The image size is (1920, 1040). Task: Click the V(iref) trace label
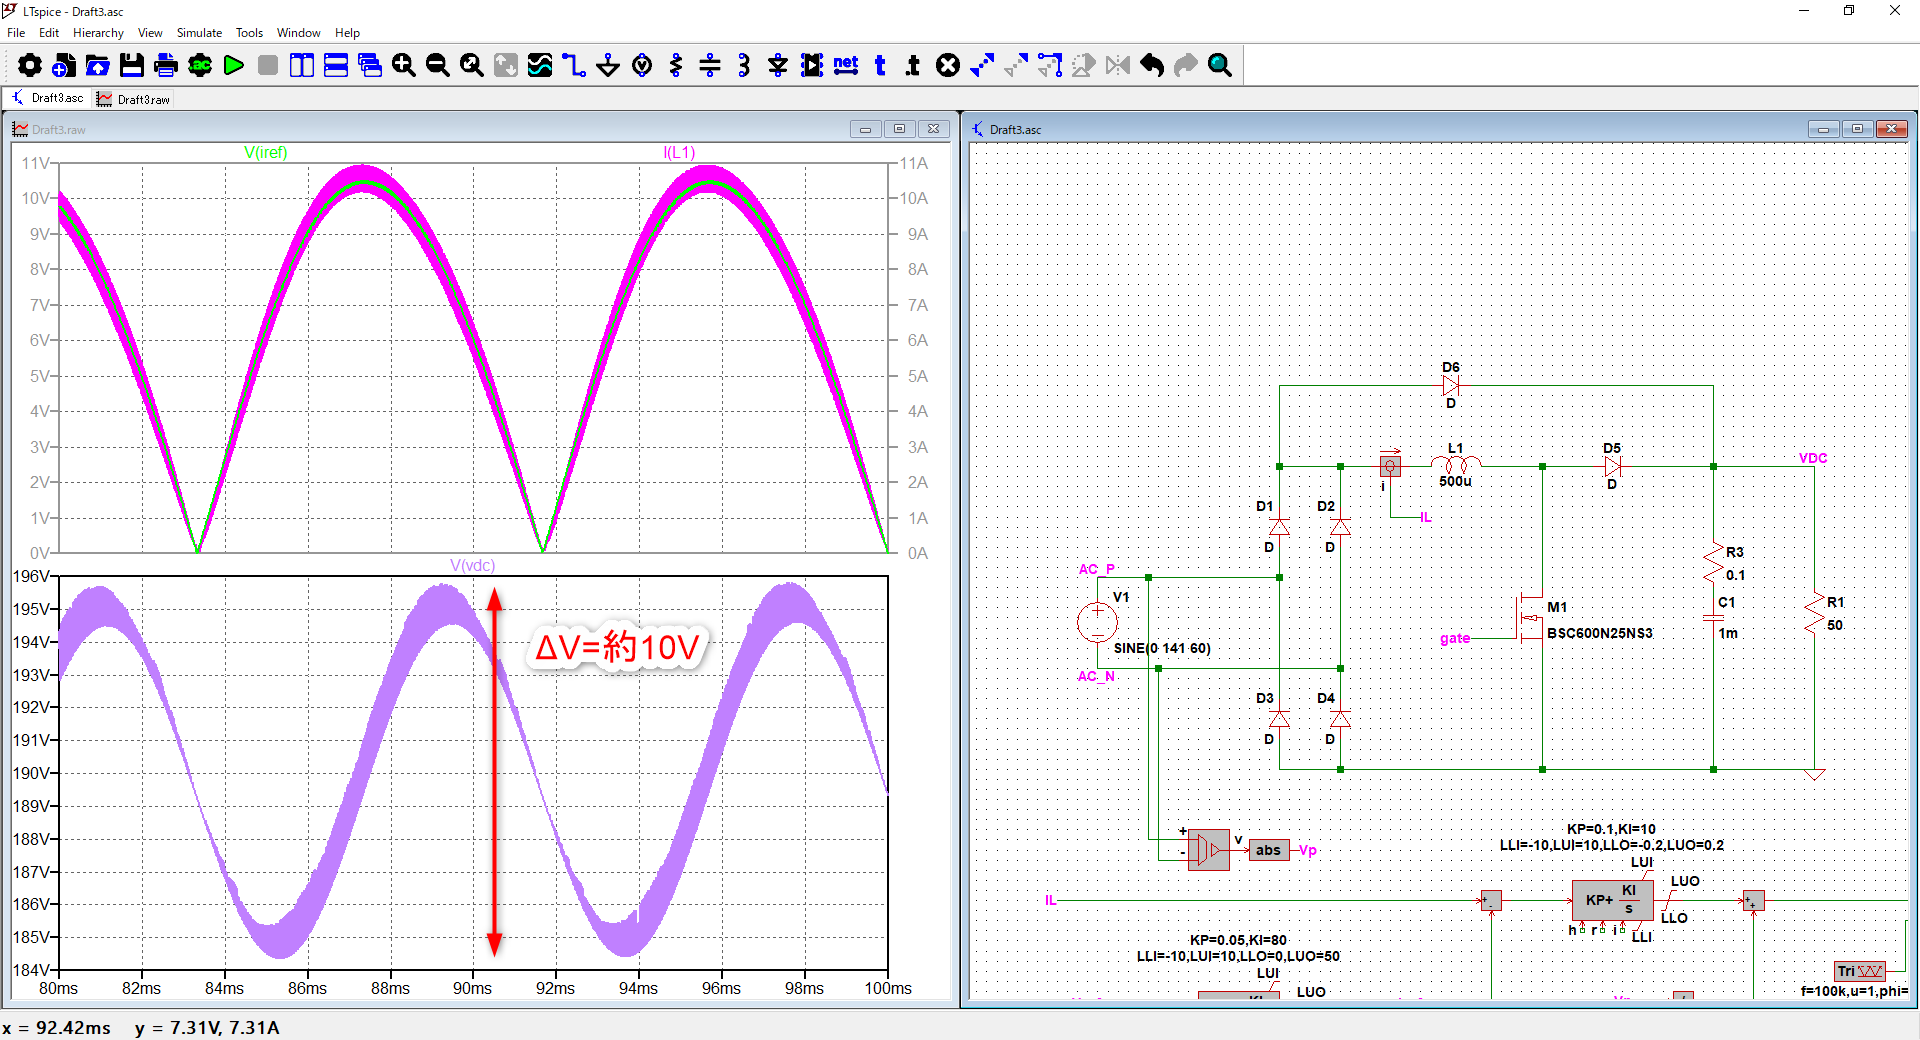pos(265,152)
